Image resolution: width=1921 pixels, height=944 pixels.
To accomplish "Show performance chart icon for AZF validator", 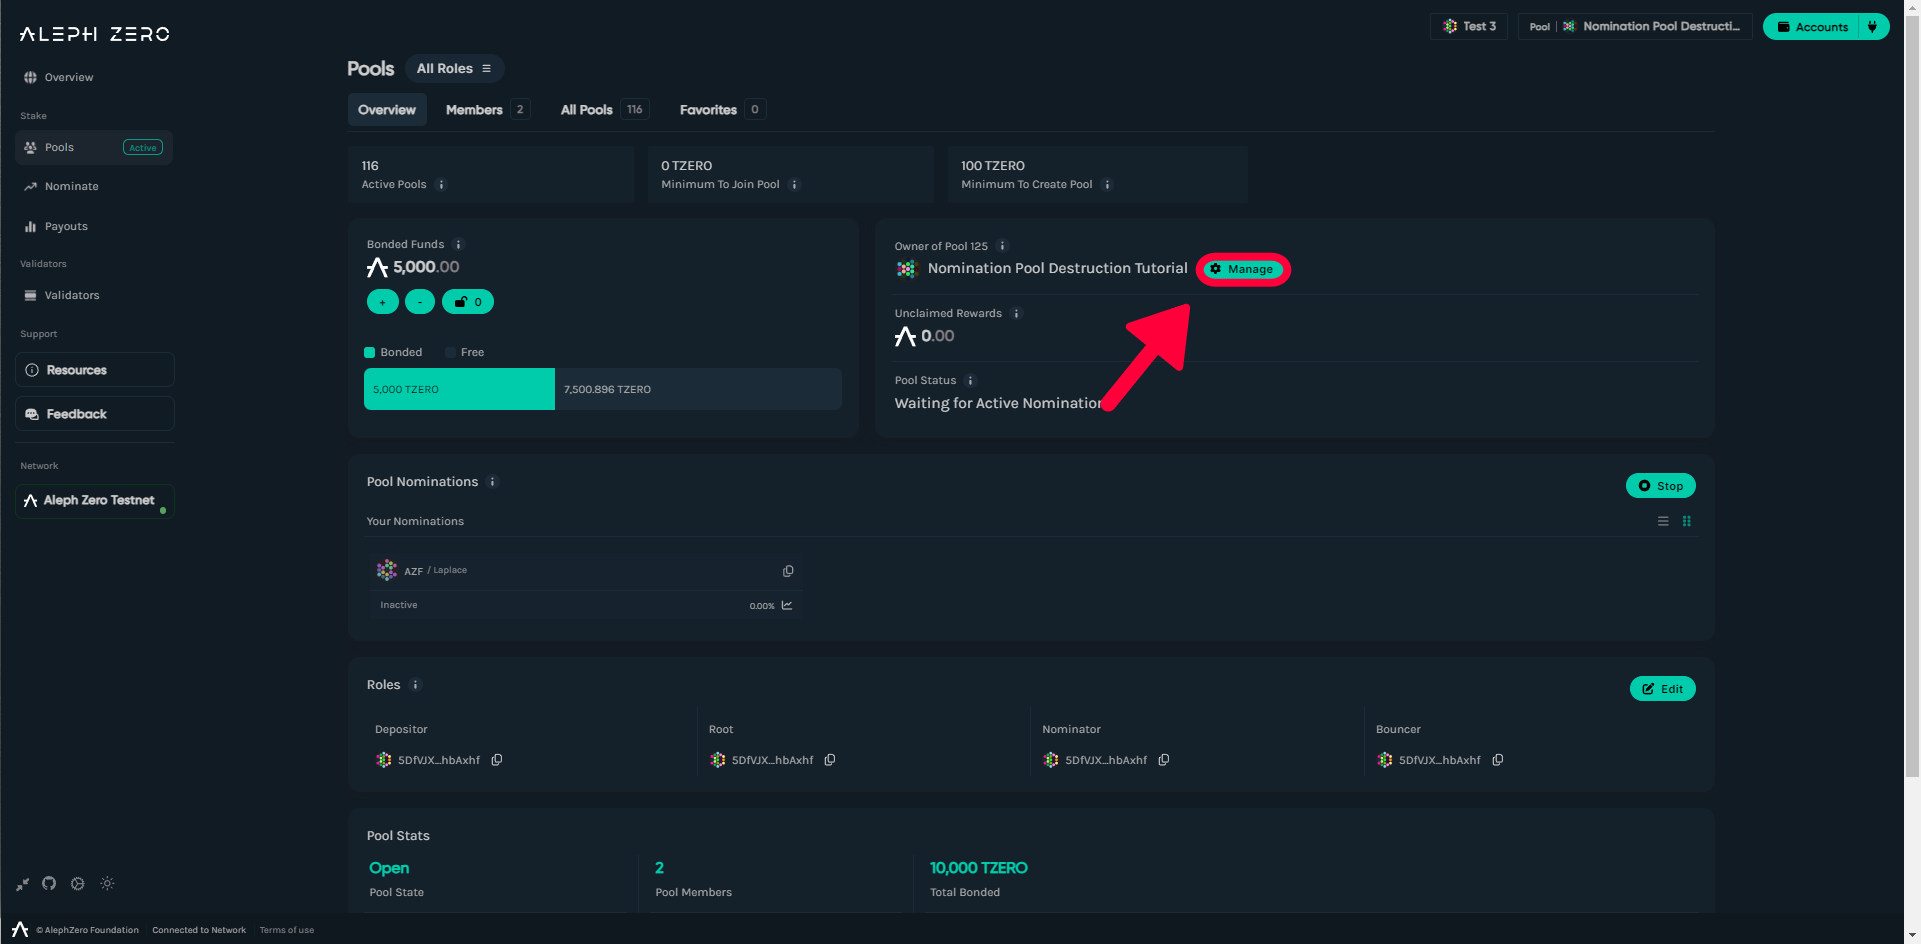I will (x=787, y=605).
